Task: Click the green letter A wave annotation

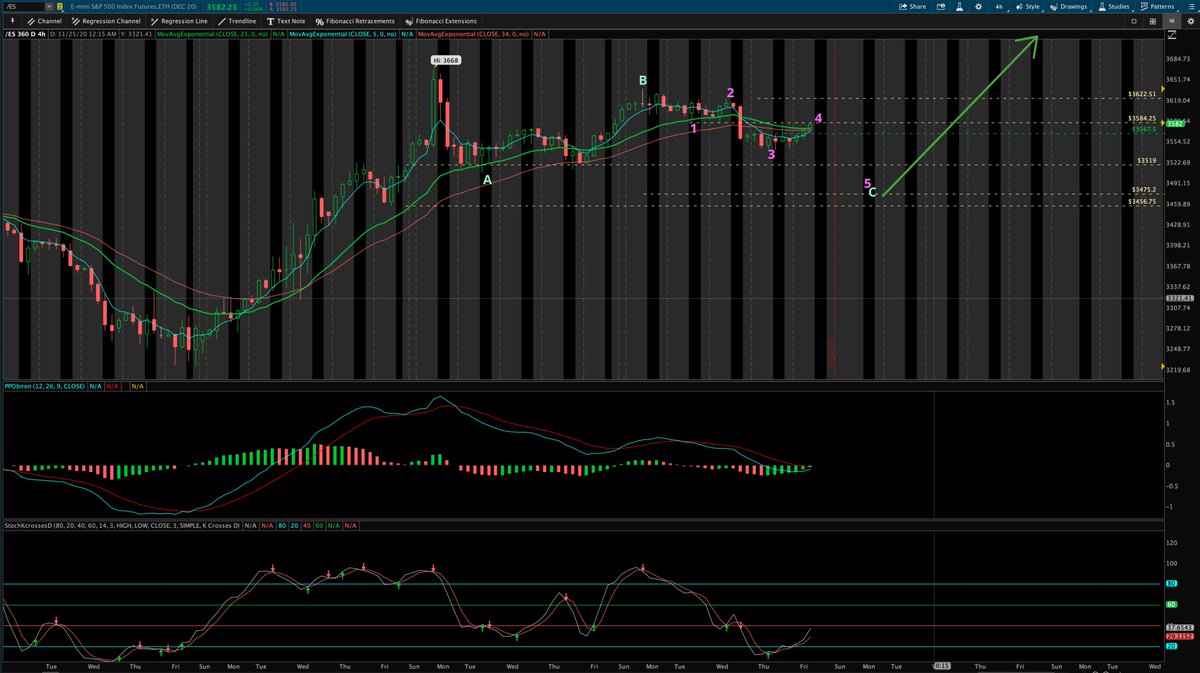Action: tap(488, 180)
